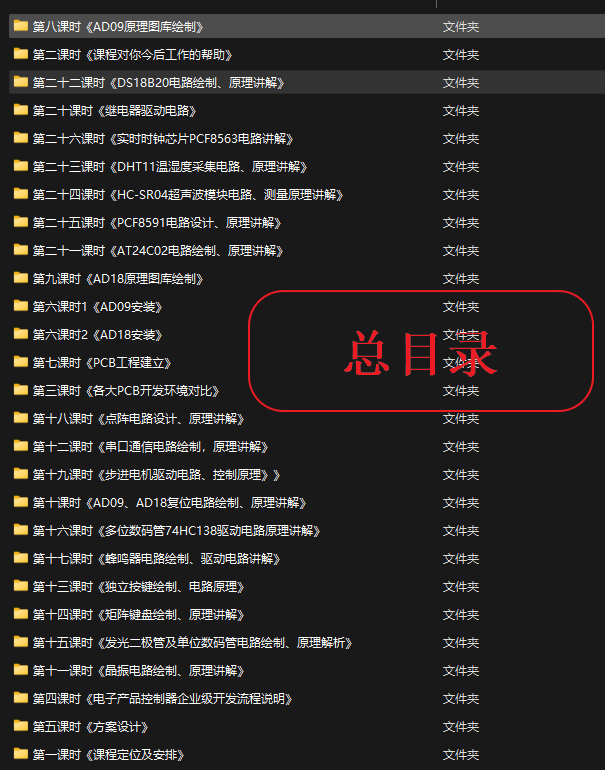This screenshot has width=605, height=770.
Task: Click folder icon of 第二十三课时 DHT11温湿度采集电路
Action: pos(21,166)
